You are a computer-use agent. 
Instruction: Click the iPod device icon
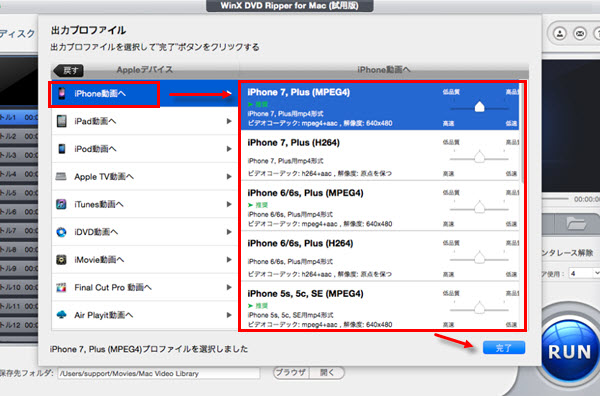click(x=62, y=148)
